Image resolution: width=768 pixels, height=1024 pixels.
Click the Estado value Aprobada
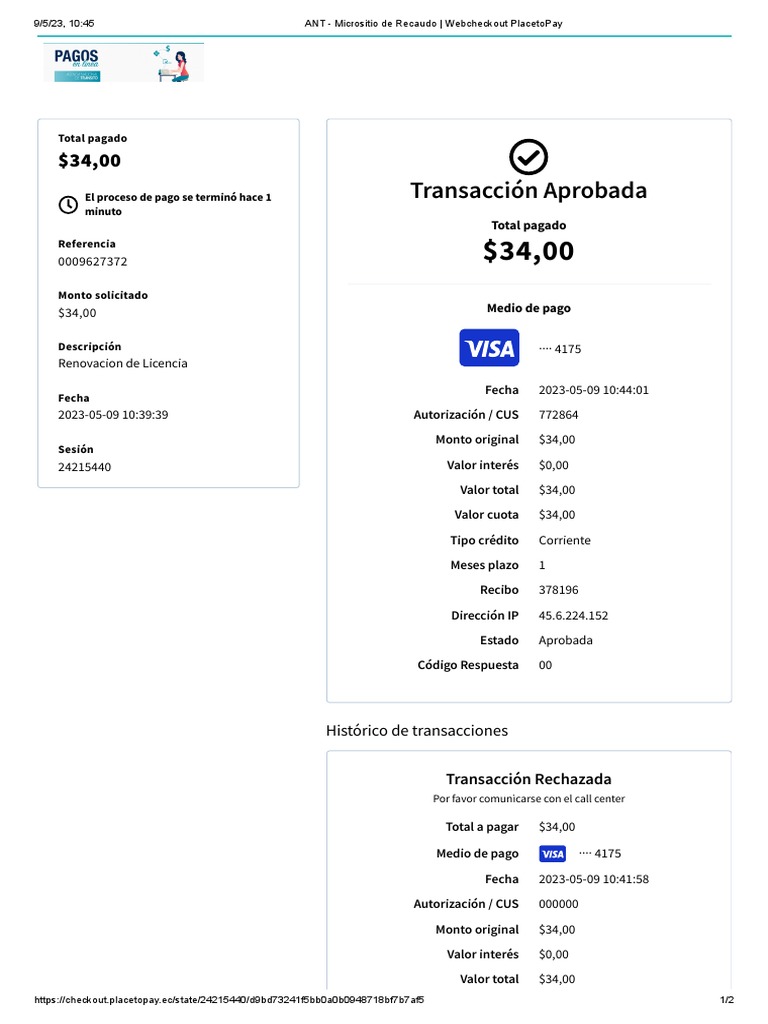[x=565, y=640]
